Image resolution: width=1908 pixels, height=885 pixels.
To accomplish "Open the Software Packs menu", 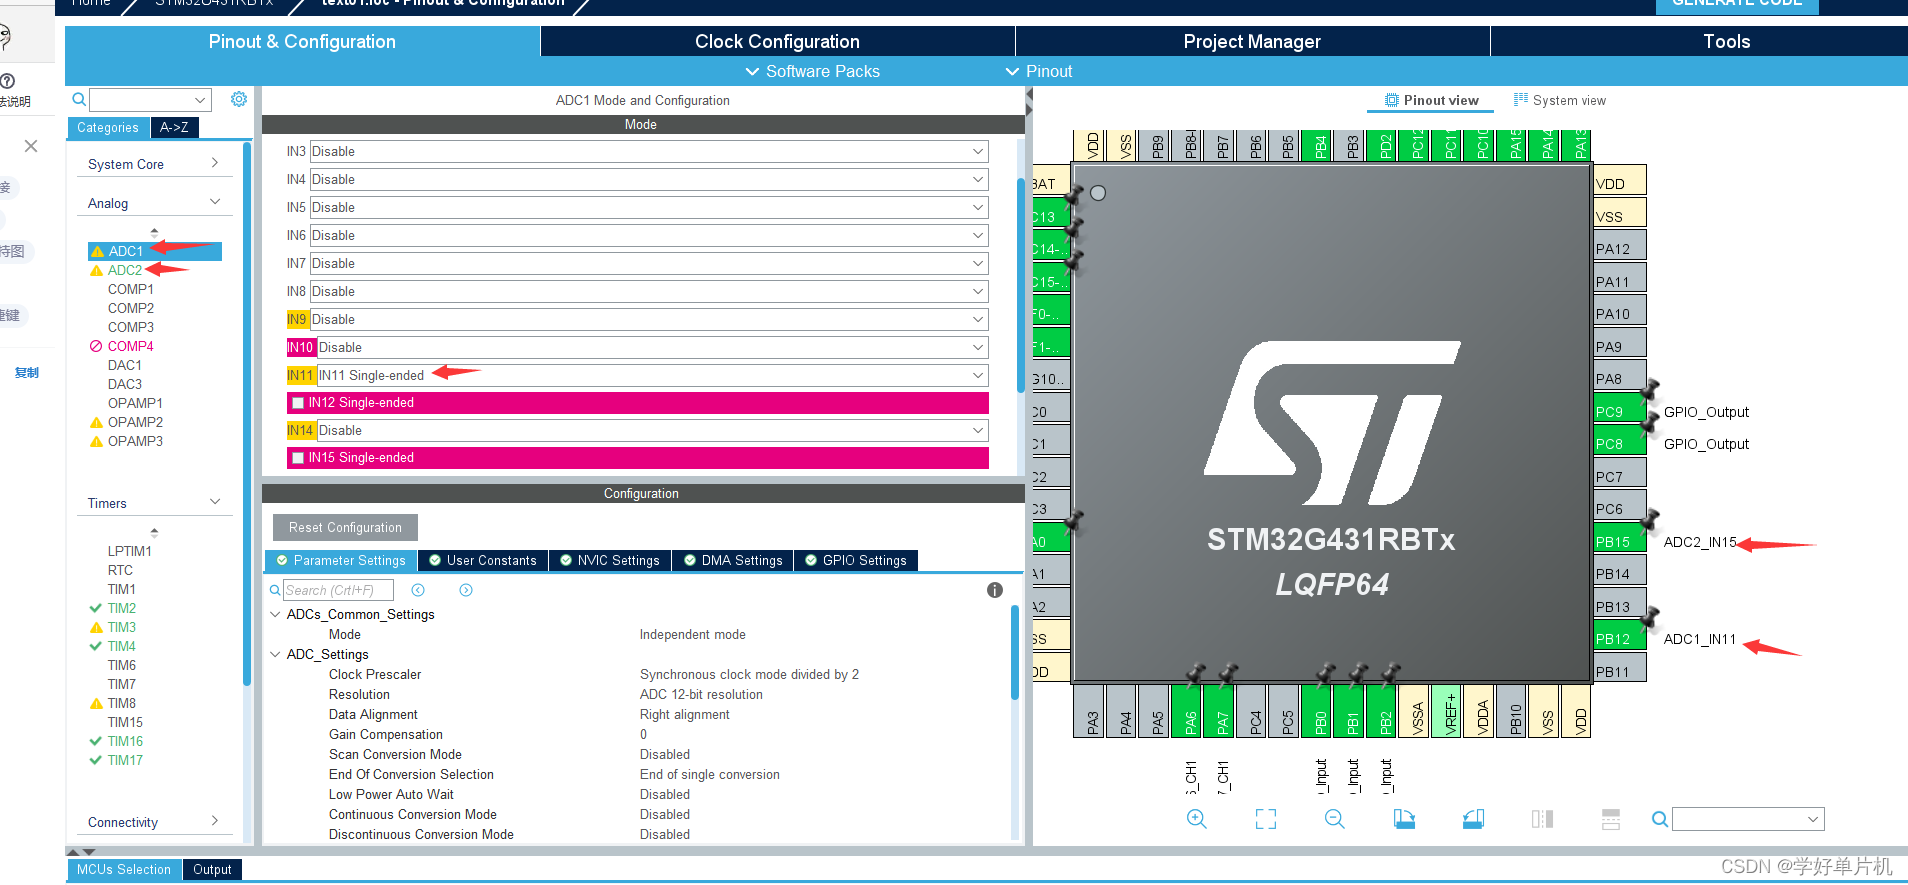I will click(813, 71).
